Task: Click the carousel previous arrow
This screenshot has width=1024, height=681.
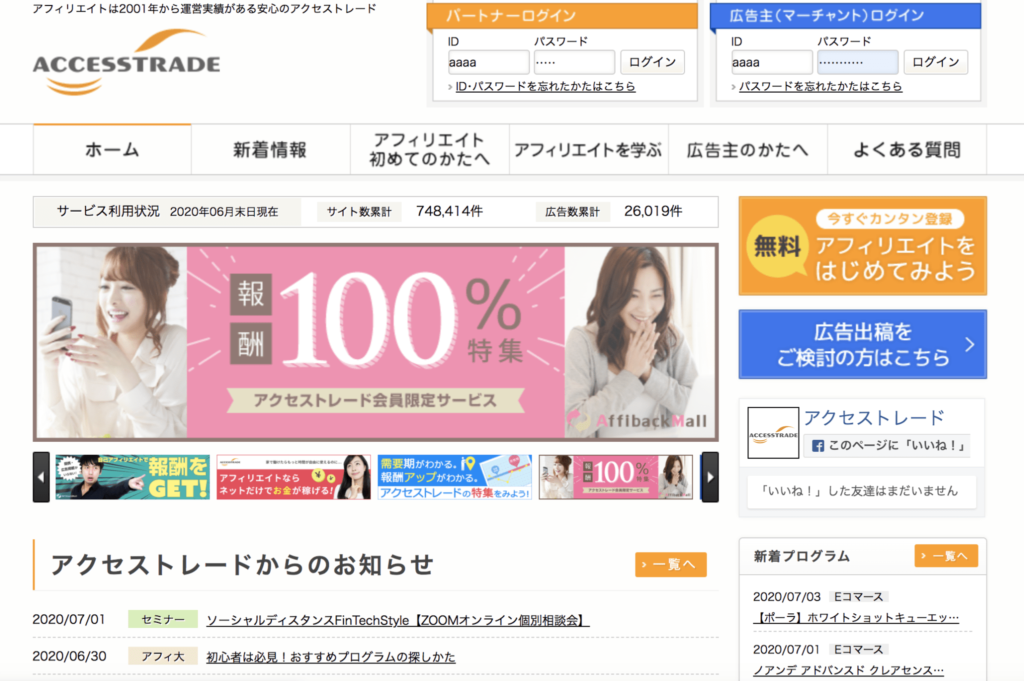Action: click(x=41, y=477)
